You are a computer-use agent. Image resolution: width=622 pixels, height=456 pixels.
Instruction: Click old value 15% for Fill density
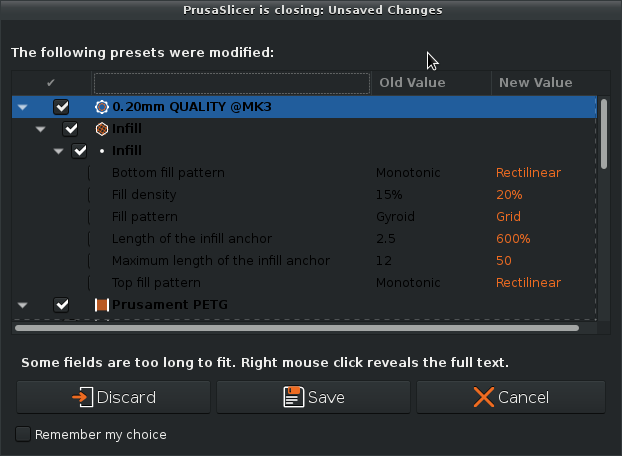389,195
